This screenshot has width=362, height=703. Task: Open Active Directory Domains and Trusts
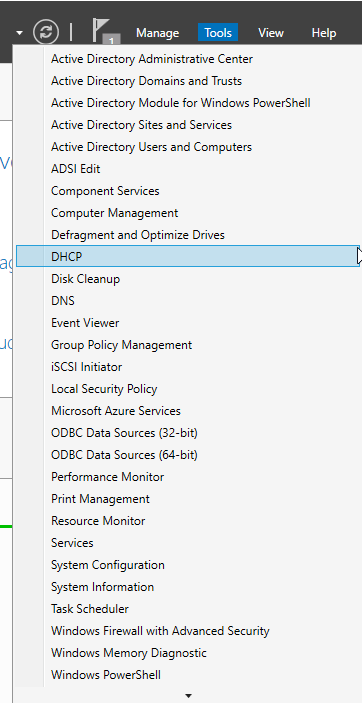[188, 81]
